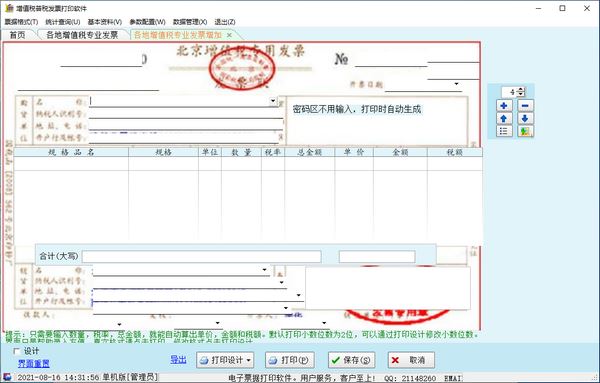Viewport: 600px width, 383px height.
Task: Click the 税率 column header
Action: [x=273, y=152]
